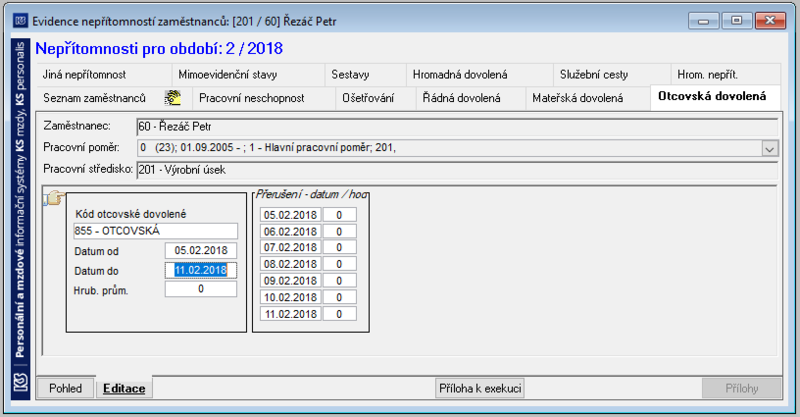Click the KS application icon in title bar
The width and height of the screenshot is (800, 417).
[x=20, y=21]
